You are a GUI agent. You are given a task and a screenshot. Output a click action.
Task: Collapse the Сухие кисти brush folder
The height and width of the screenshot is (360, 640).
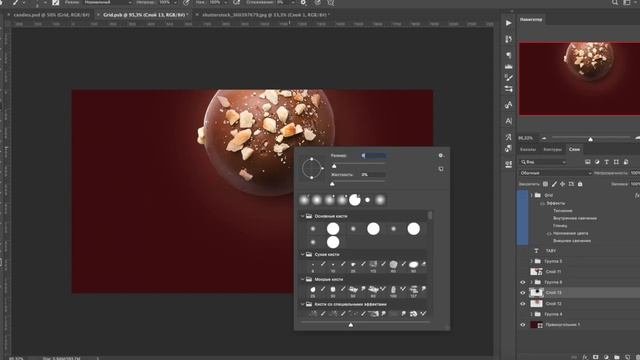click(302, 254)
